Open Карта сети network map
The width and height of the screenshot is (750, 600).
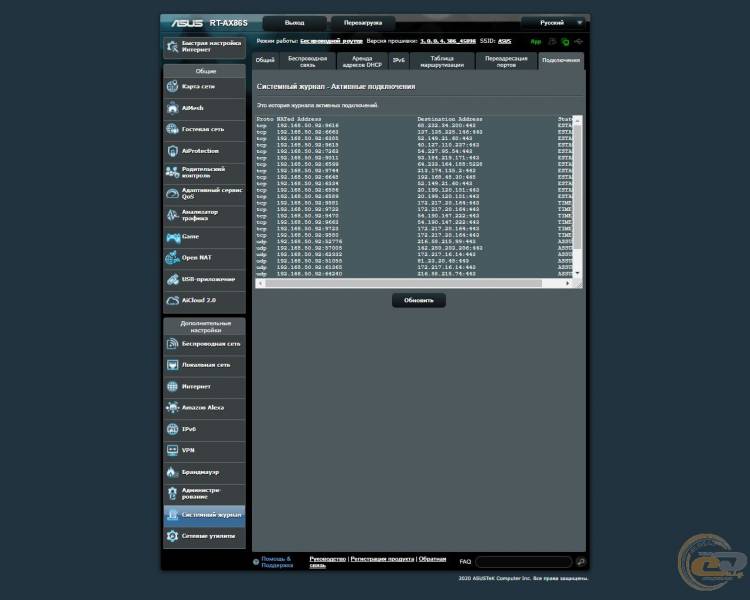tap(204, 87)
